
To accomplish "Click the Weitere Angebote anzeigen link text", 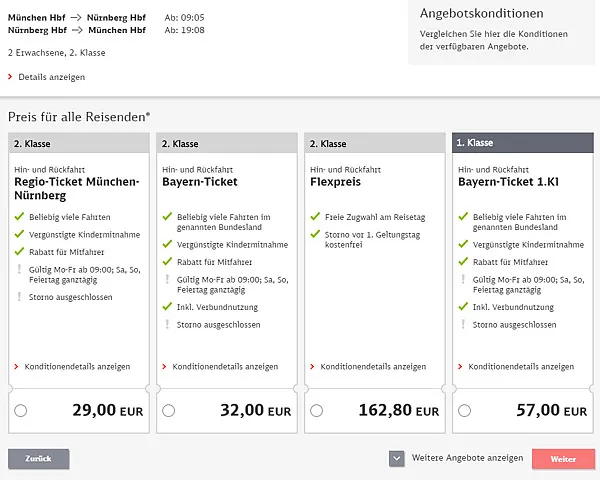I will (x=467, y=458).
